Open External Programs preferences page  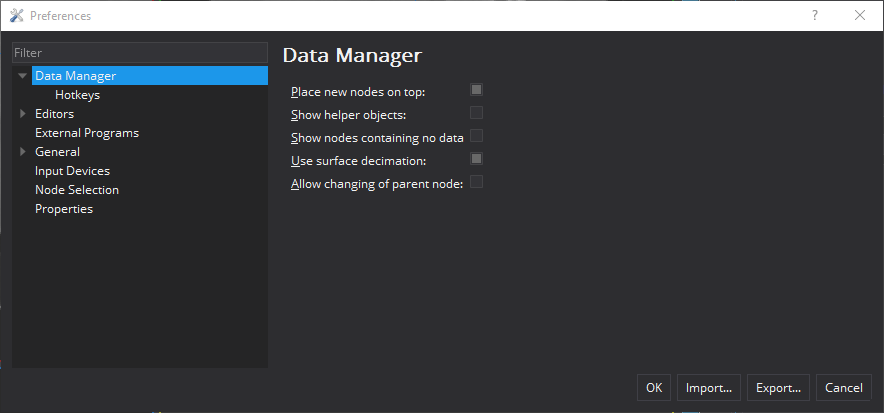[87, 133]
